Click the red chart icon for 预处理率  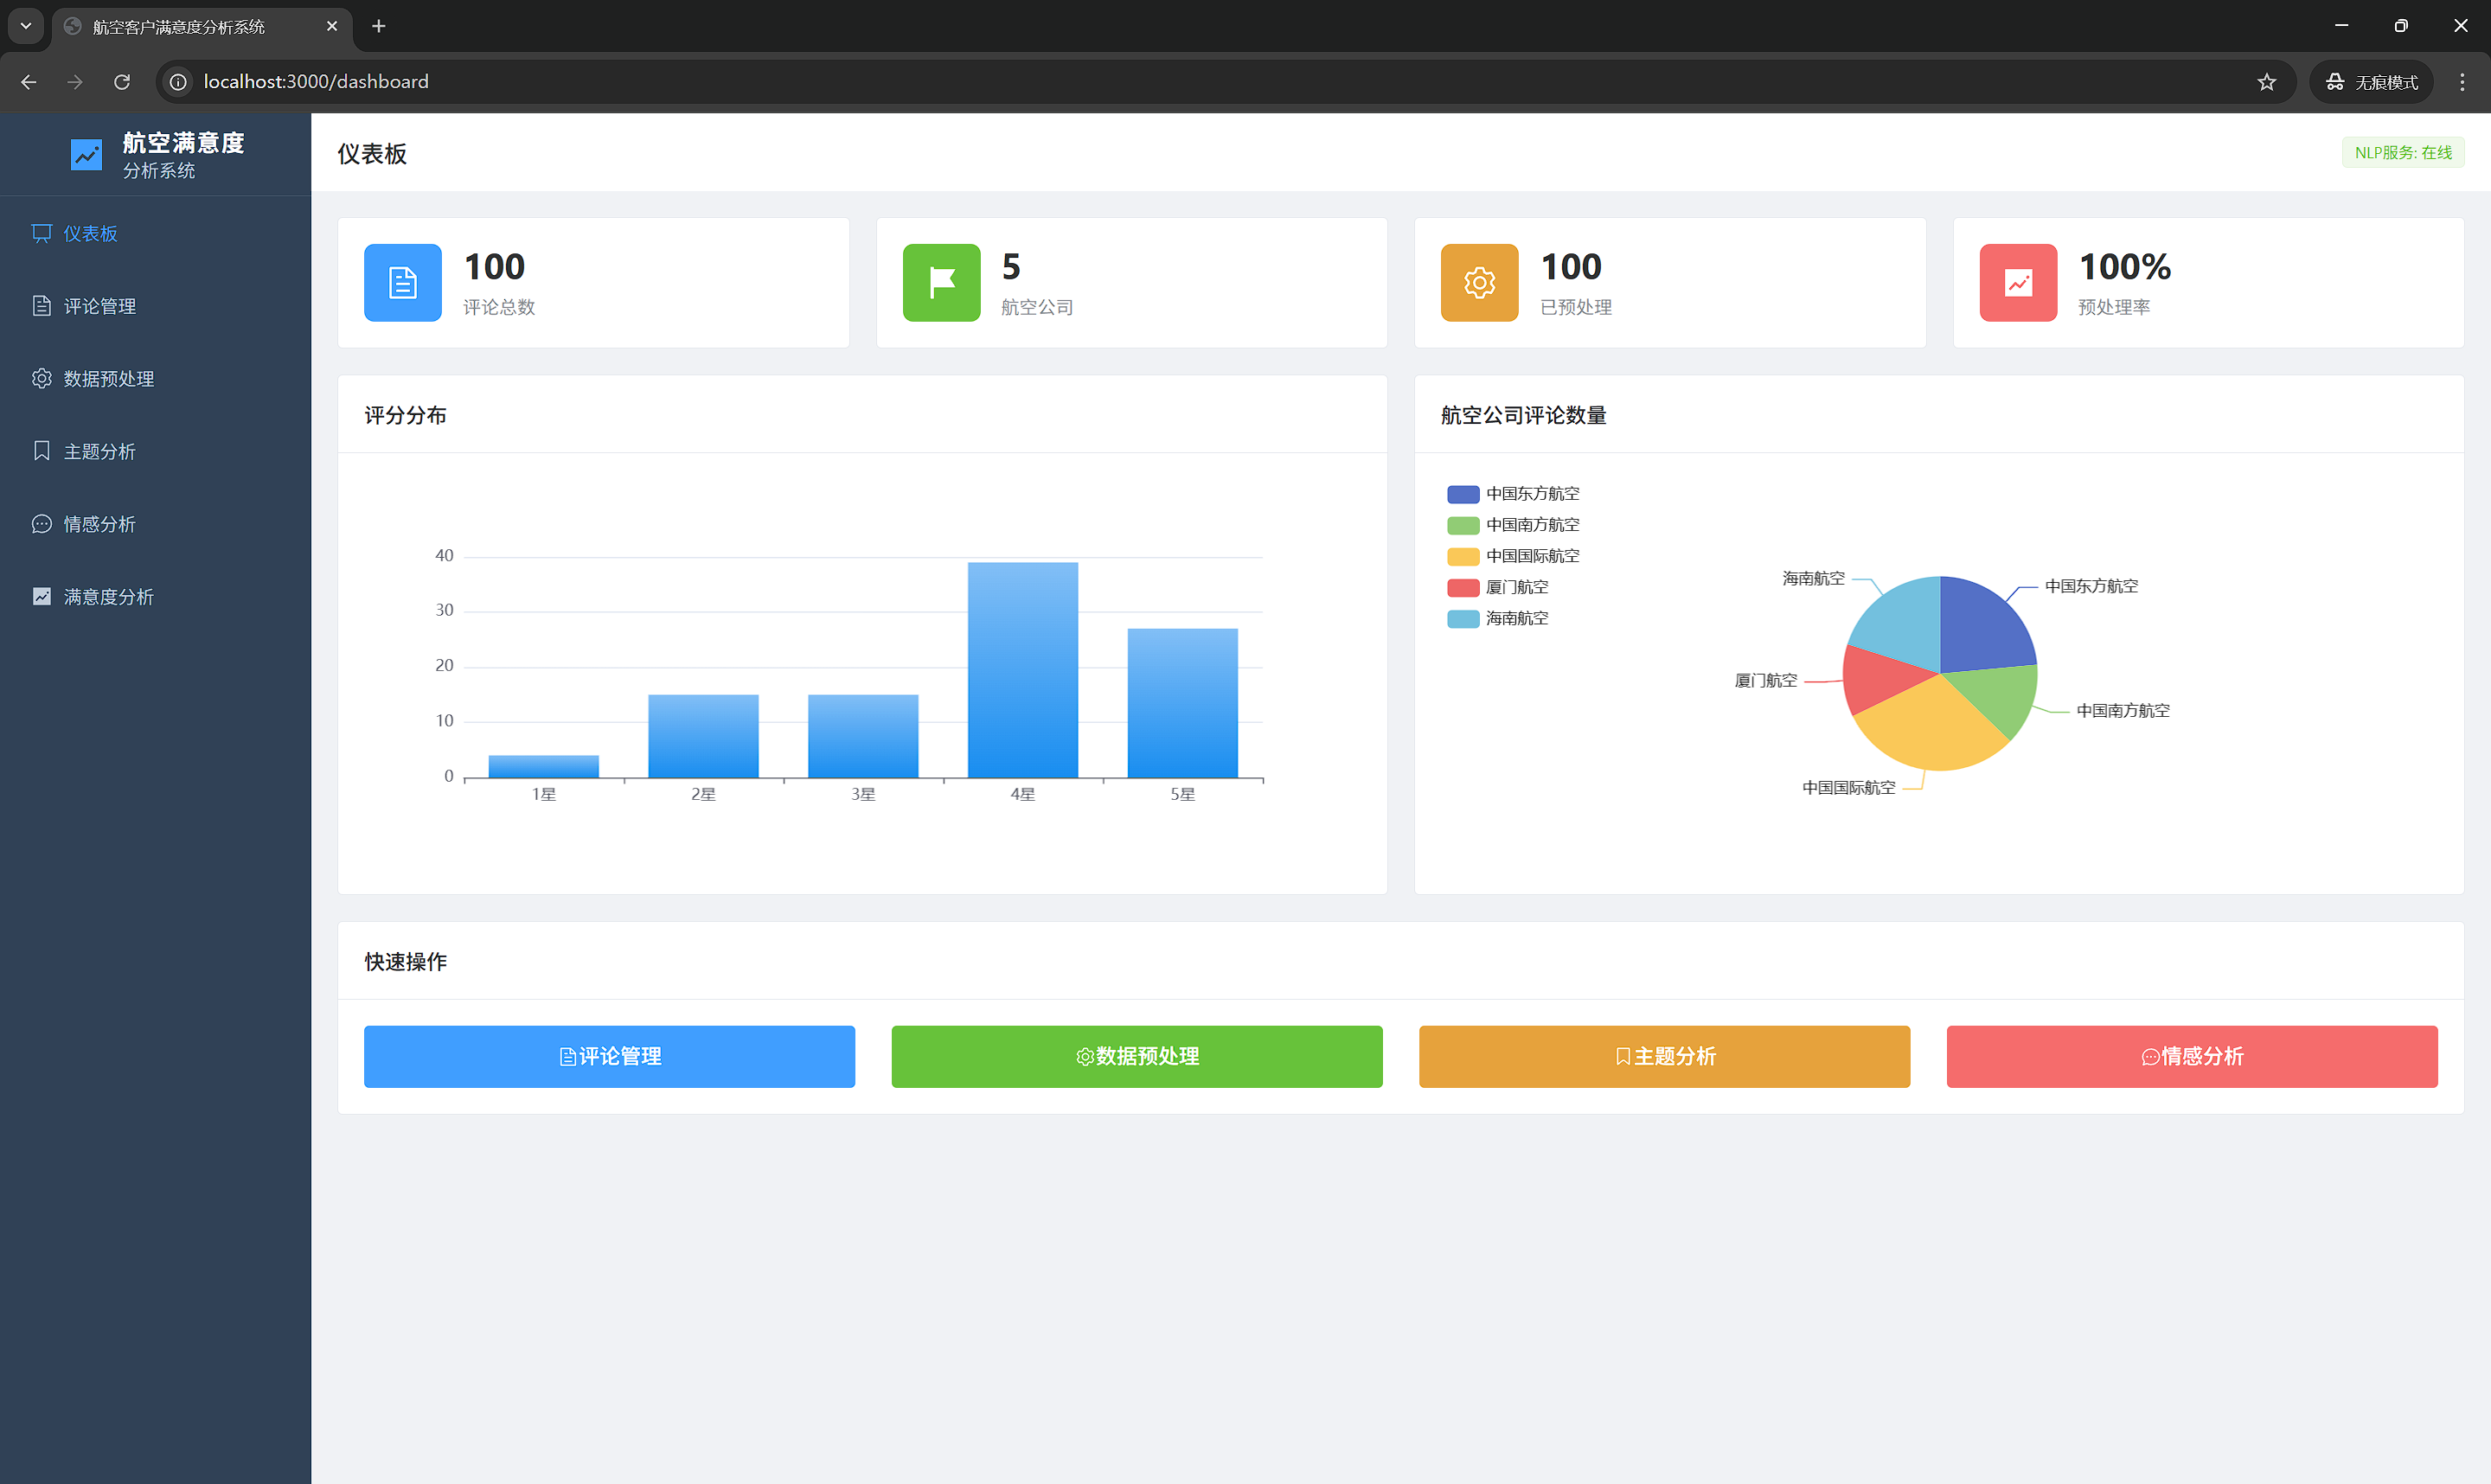2017,283
